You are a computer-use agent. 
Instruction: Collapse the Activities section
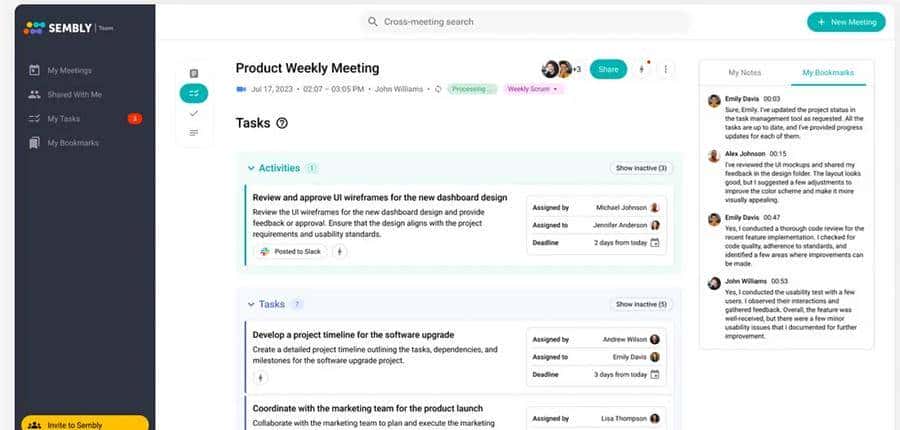coord(250,168)
